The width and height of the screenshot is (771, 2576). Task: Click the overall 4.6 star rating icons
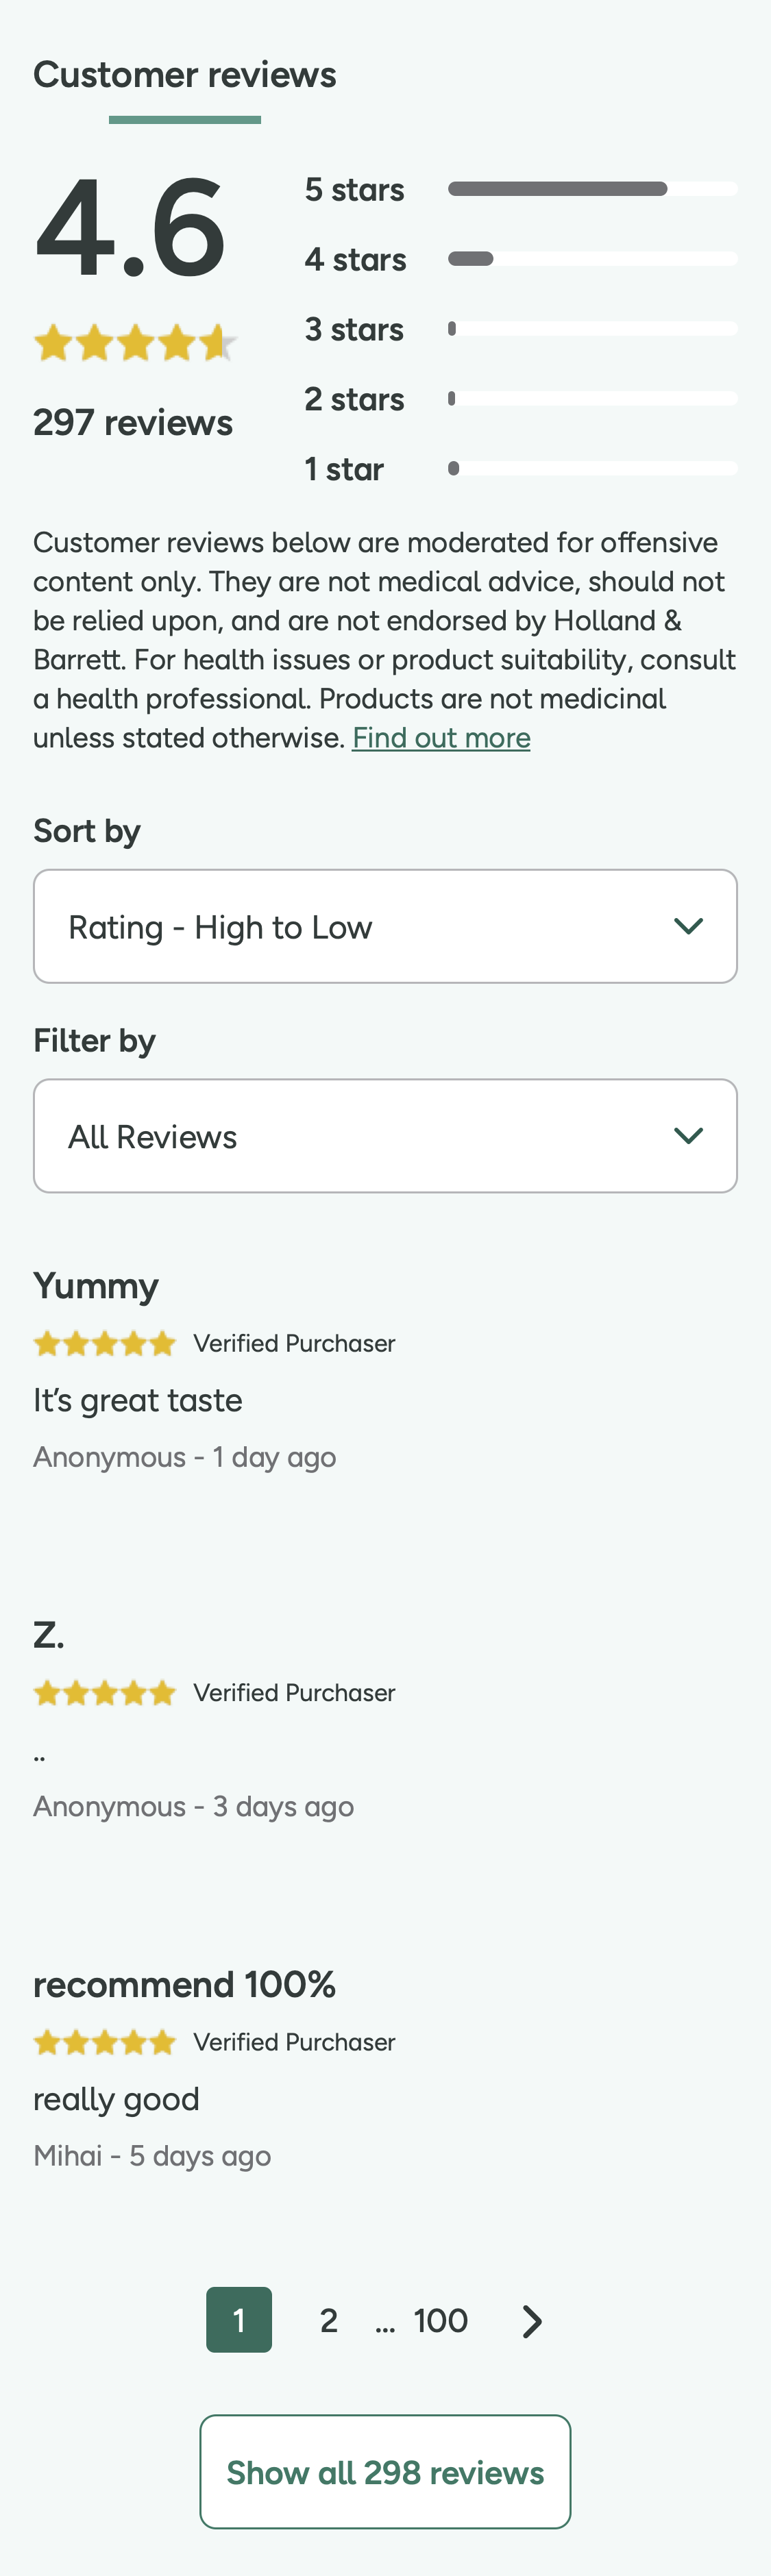pyautogui.click(x=135, y=343)
